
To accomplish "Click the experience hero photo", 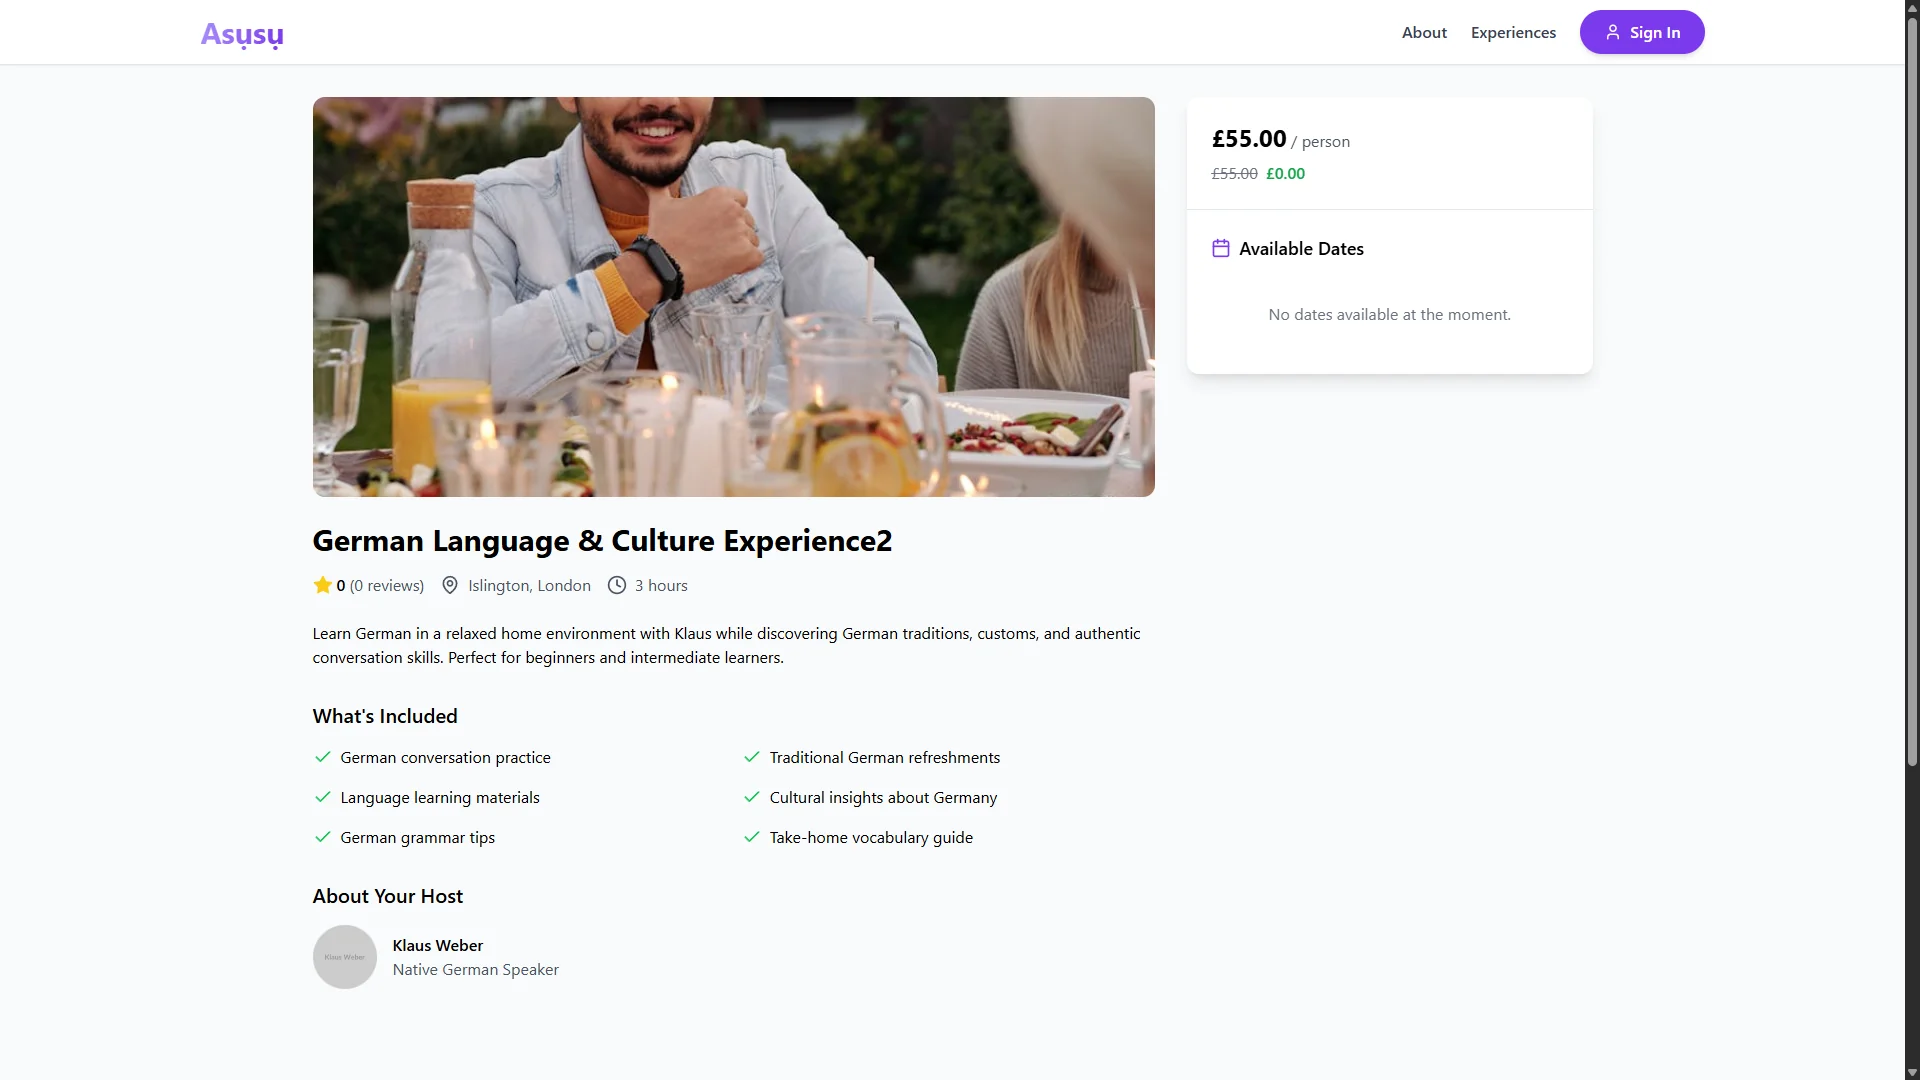I will 734,297.
